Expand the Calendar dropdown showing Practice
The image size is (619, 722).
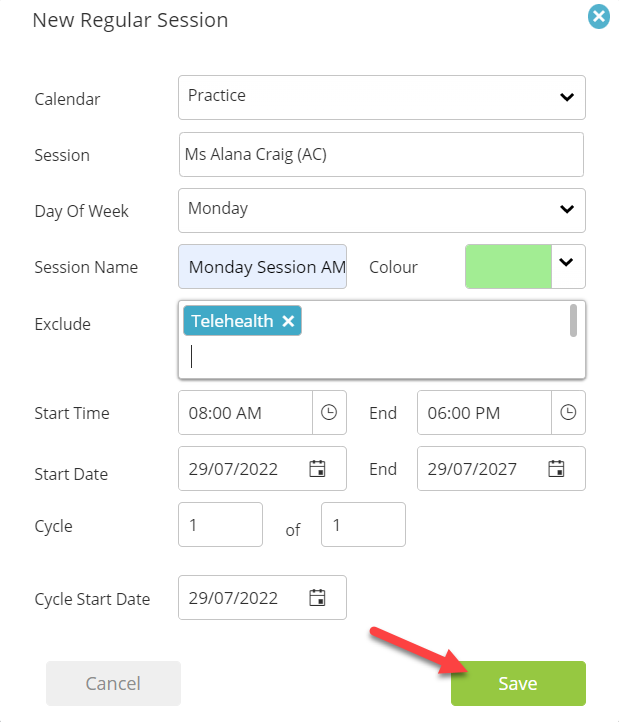click(382, 97)
